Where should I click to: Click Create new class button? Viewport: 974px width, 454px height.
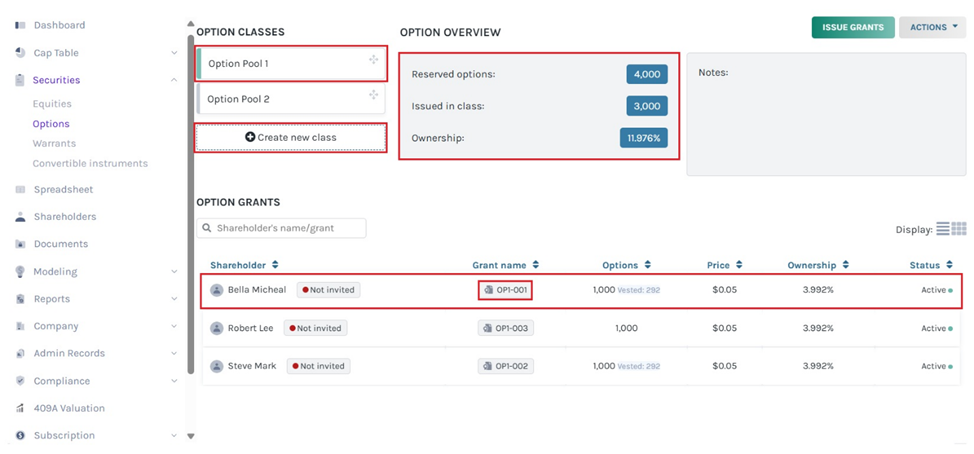(291, 137)
